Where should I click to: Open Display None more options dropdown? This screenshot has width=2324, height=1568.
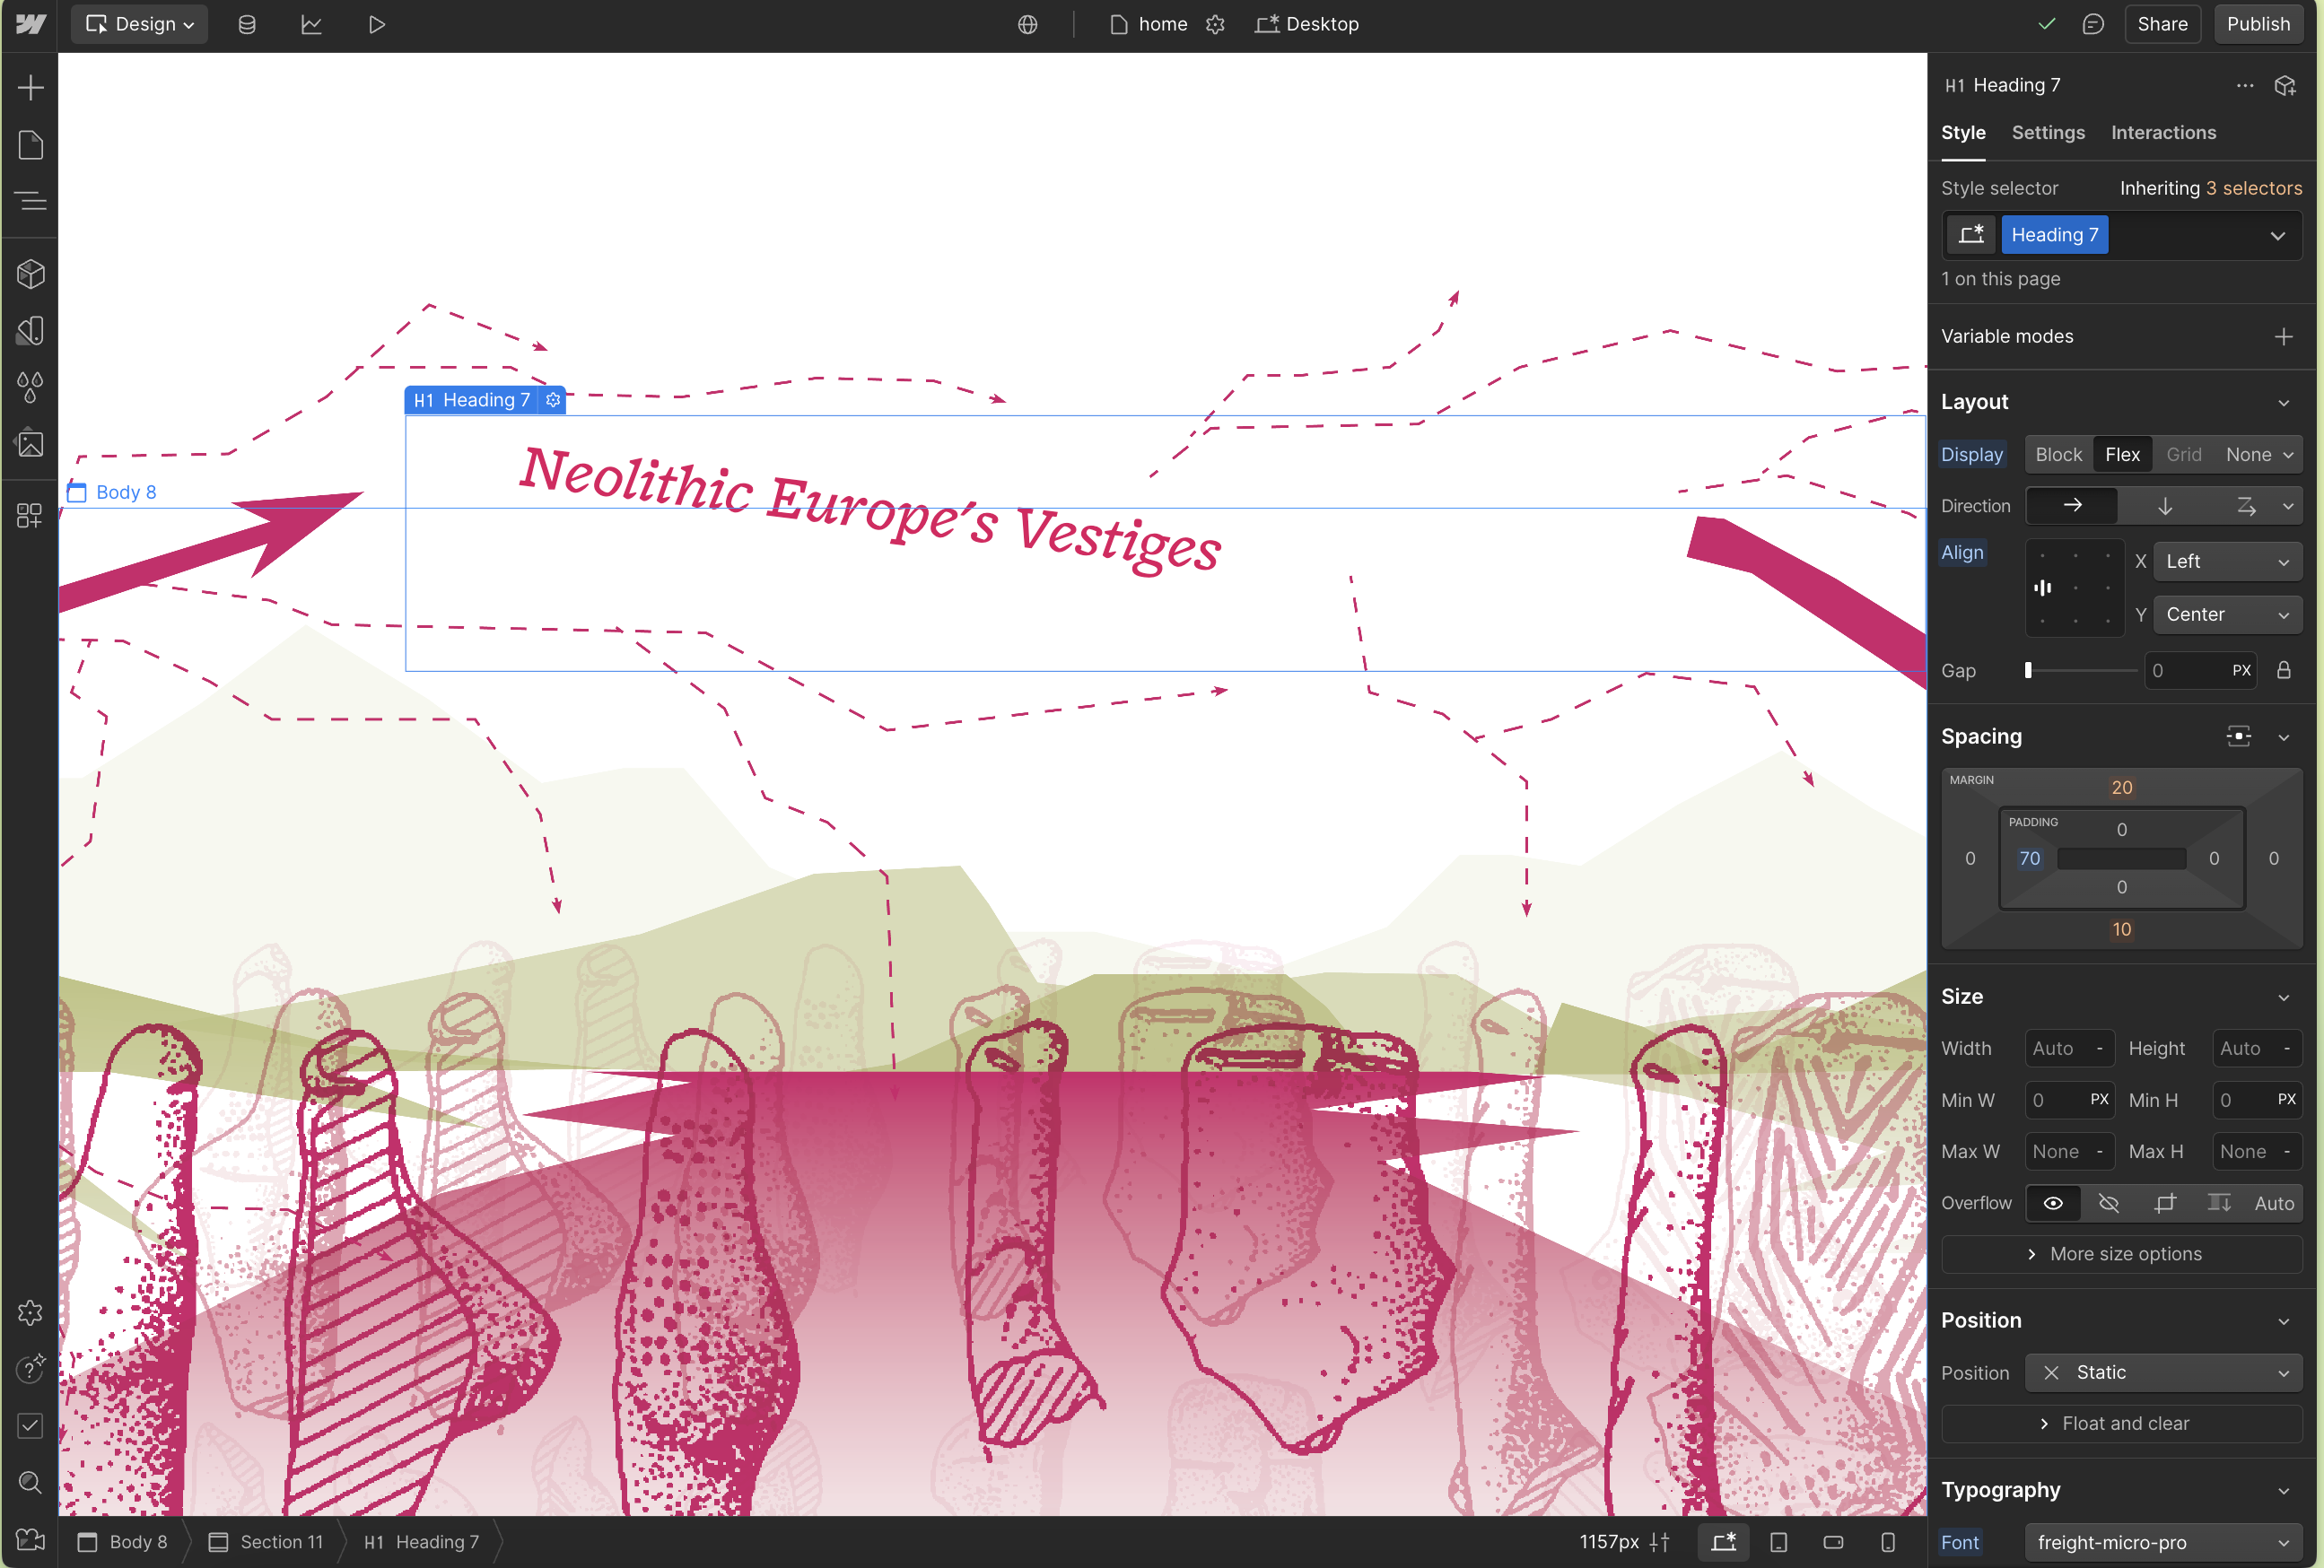2288,454
